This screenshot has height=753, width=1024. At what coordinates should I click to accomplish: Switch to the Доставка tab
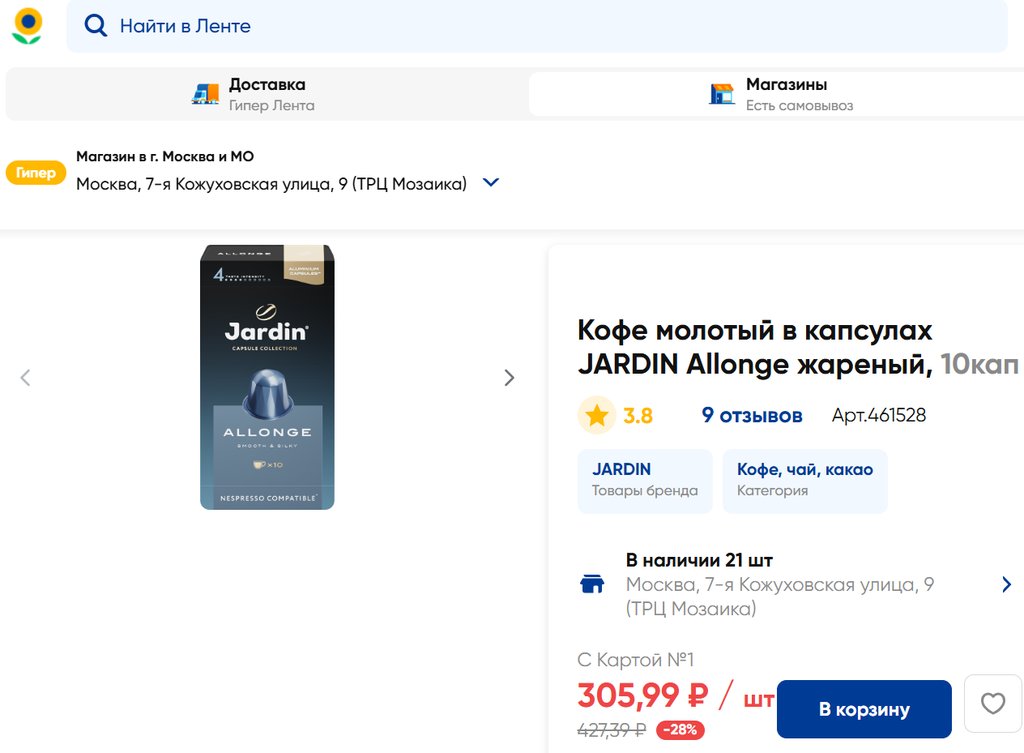pyautogui.click(x=267, y=94)
